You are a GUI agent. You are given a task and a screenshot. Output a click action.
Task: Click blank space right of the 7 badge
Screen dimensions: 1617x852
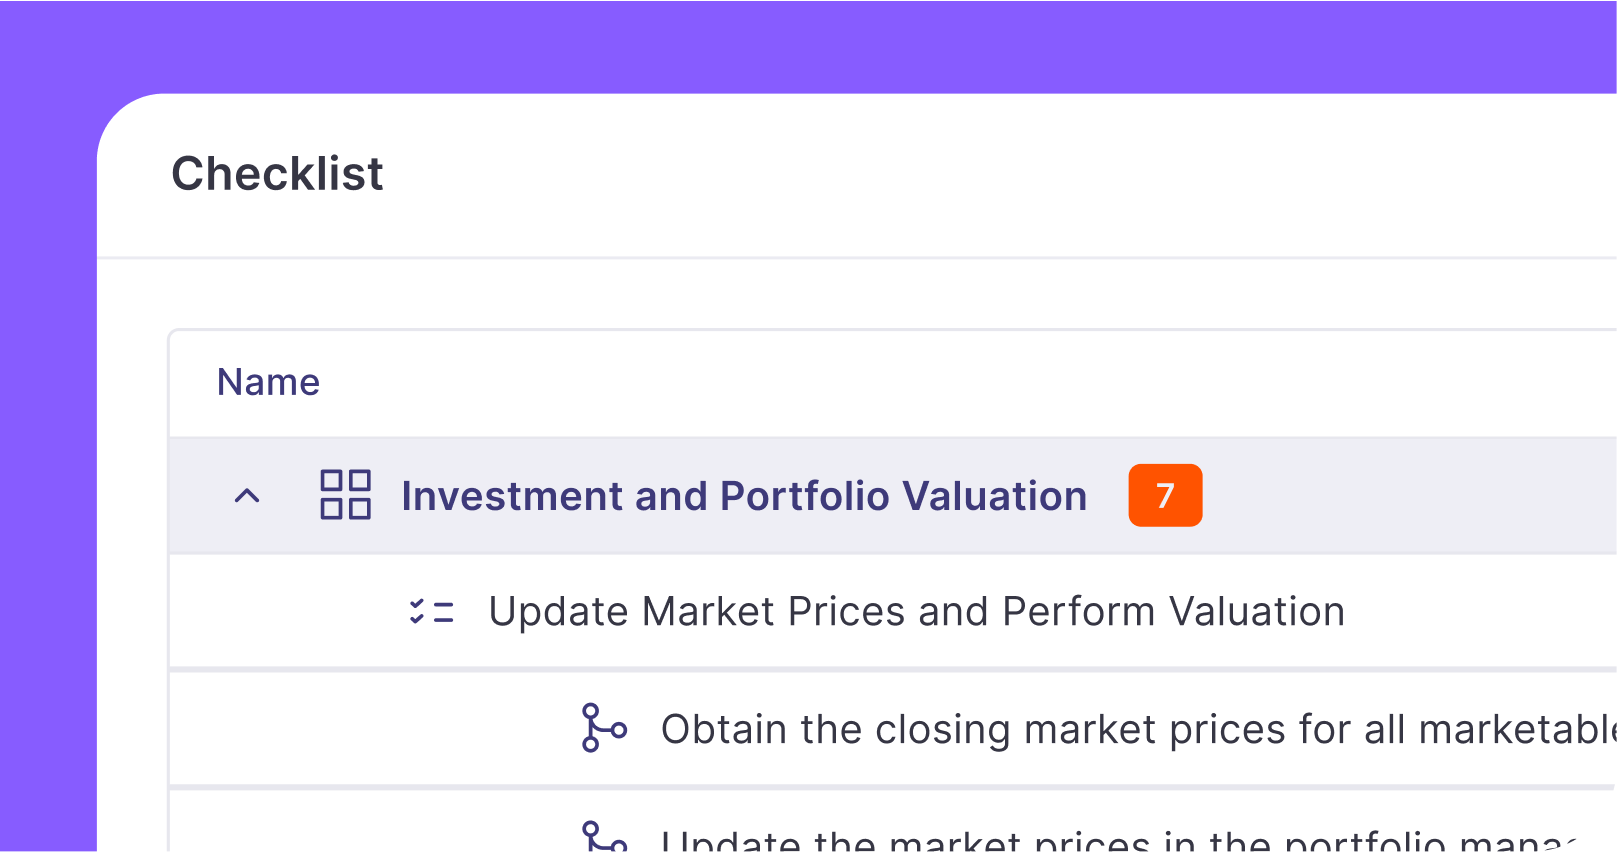(1400, 496)
